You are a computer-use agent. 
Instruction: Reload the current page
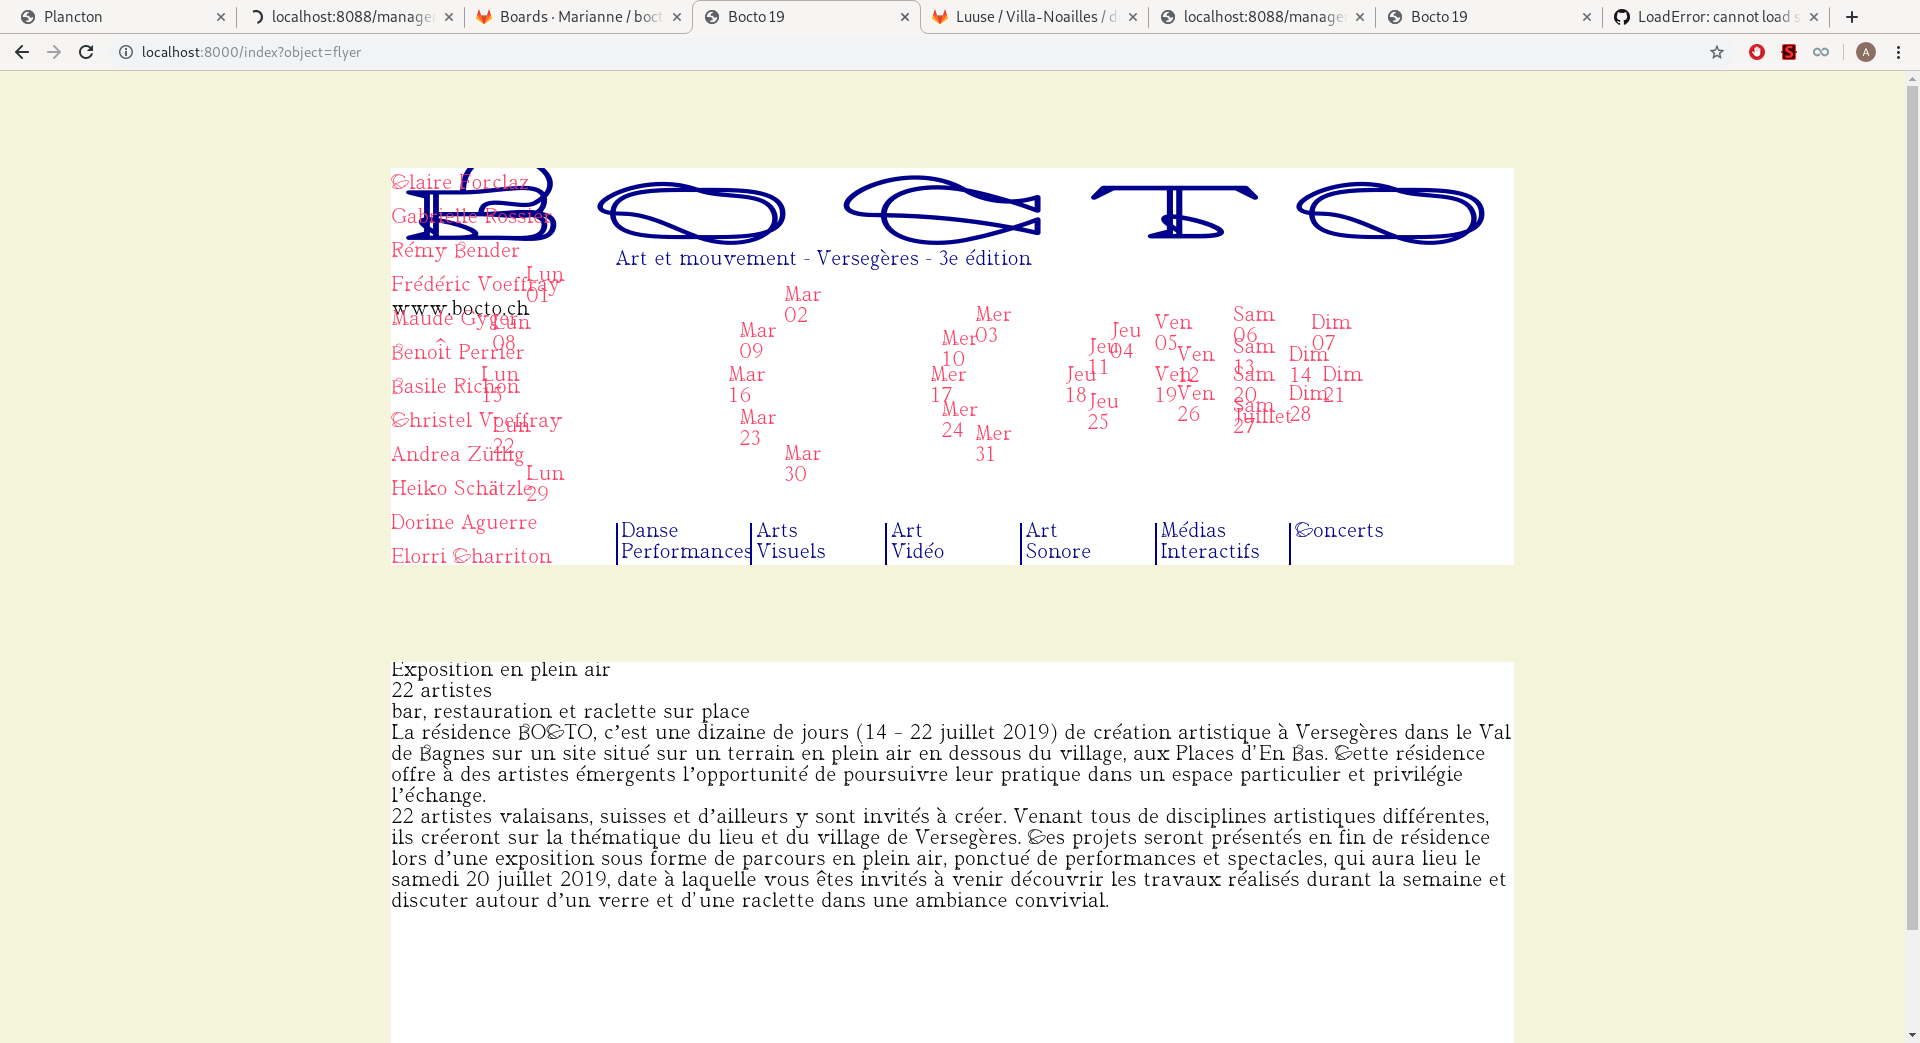86,52
